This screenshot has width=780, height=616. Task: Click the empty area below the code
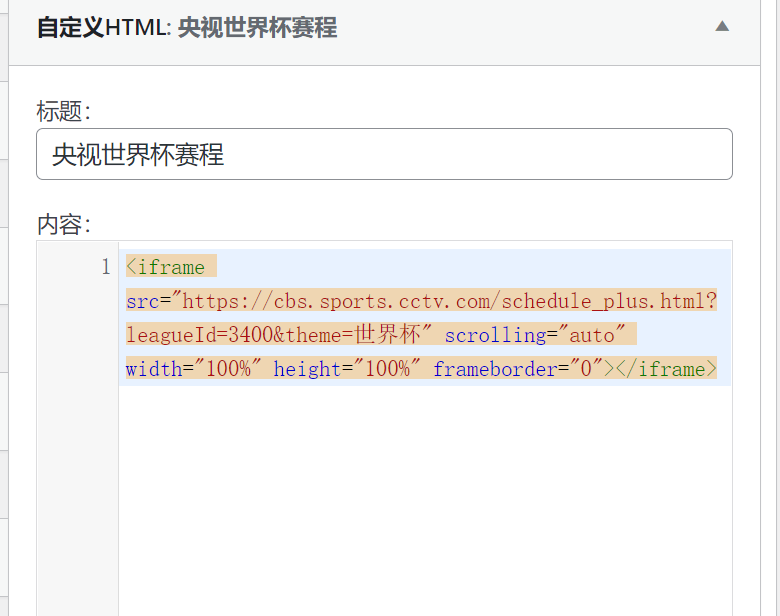coord(425,498)
